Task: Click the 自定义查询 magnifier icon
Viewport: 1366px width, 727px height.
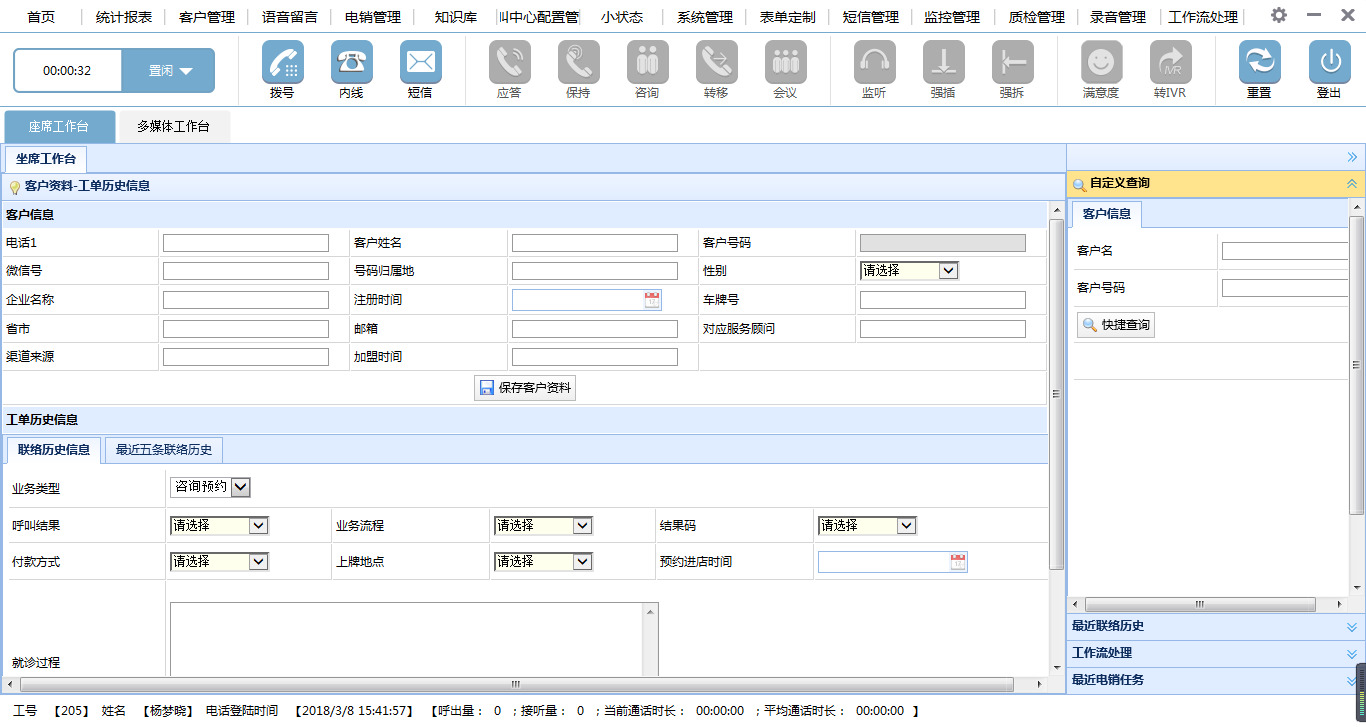Action: (1079, 184)
